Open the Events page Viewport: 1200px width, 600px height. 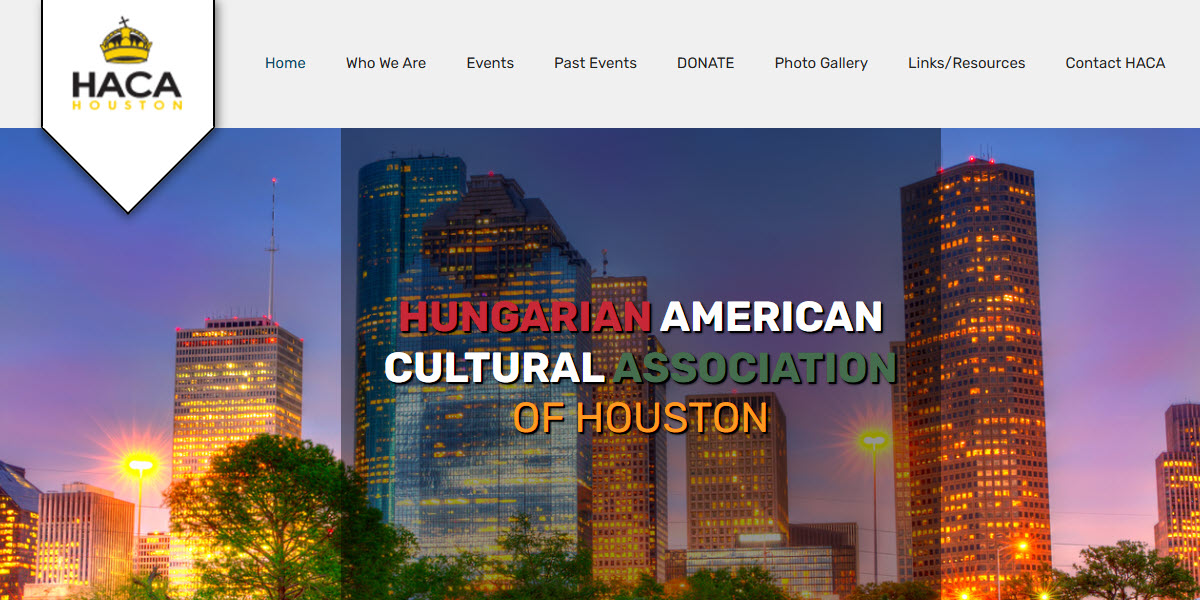(490, 62)
